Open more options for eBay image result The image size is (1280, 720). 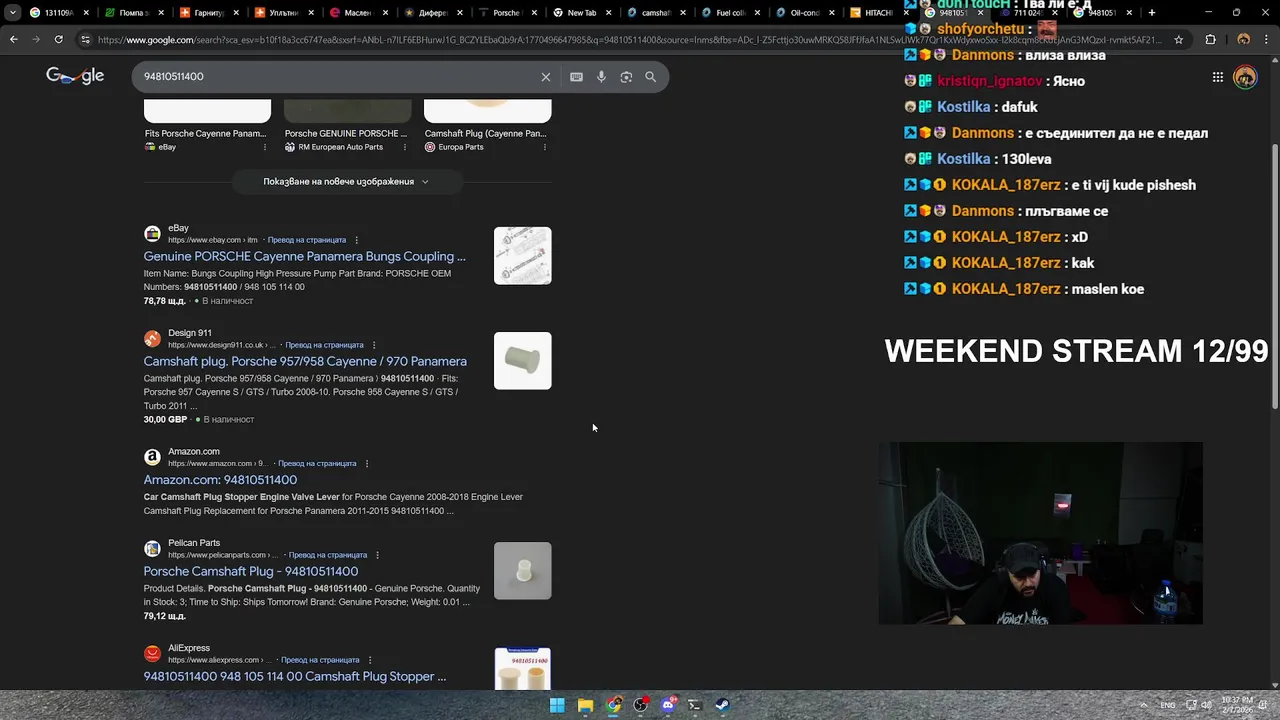coord(265,147)
